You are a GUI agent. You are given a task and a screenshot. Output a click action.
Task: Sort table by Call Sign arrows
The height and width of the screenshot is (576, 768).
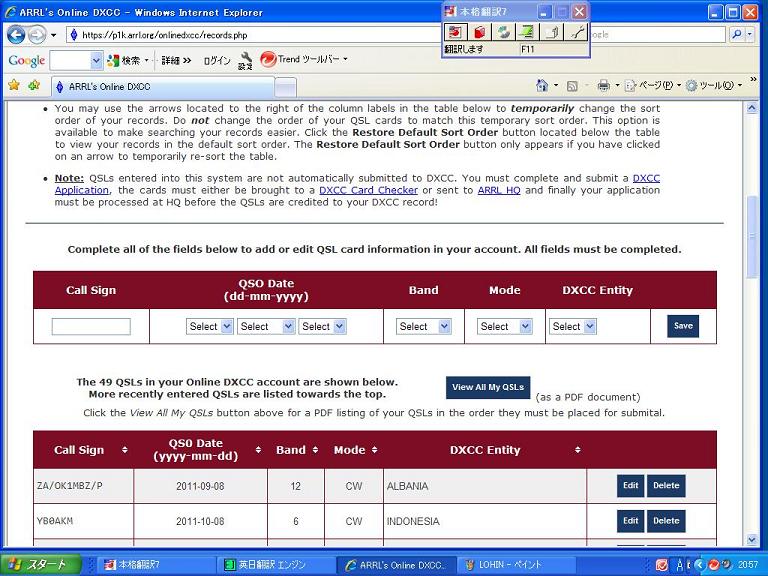[124, 450]
